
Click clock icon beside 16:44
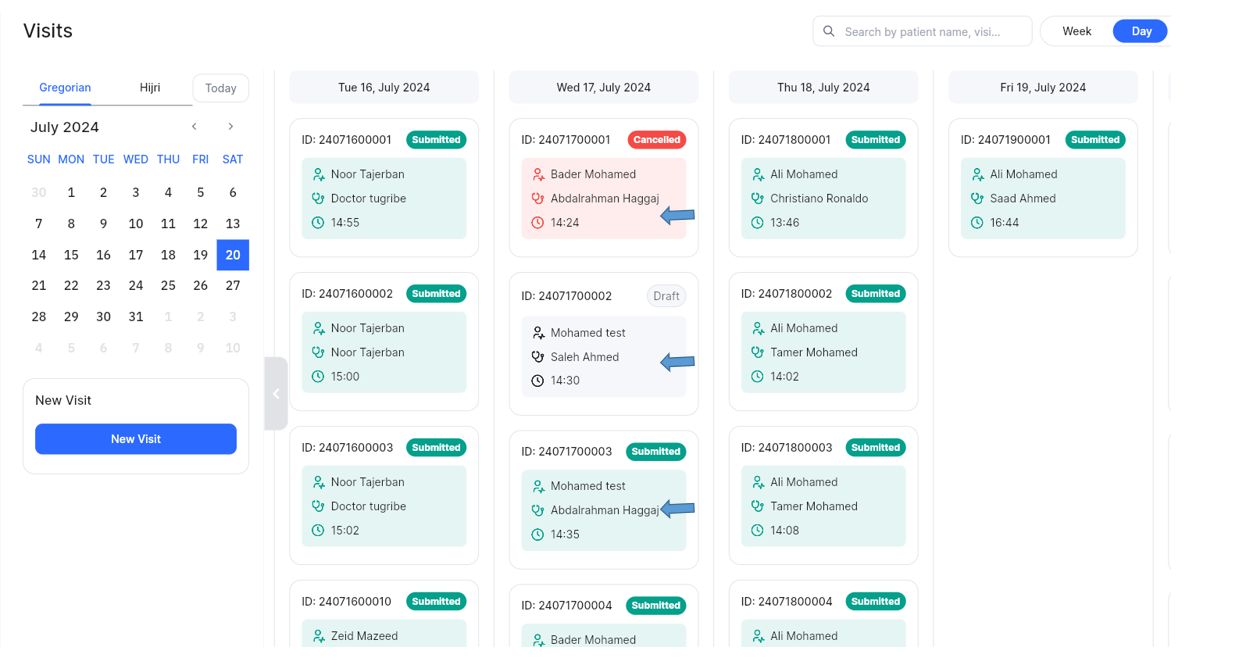(977, 223)
